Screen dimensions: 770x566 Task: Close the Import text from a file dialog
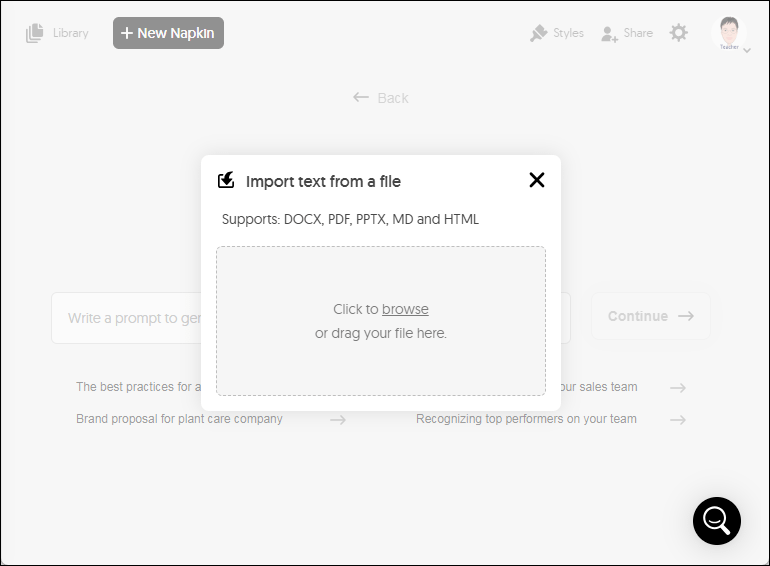coord(537,180)
